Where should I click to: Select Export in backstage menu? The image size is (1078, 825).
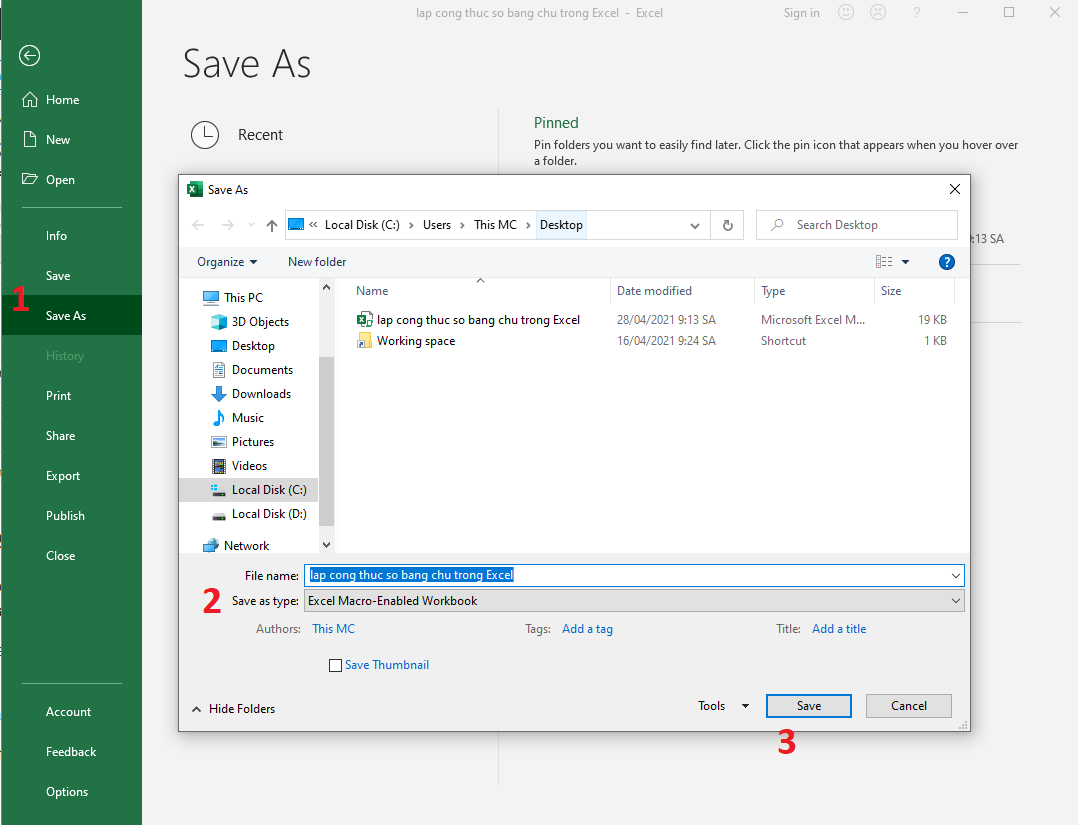pos(63,476)
